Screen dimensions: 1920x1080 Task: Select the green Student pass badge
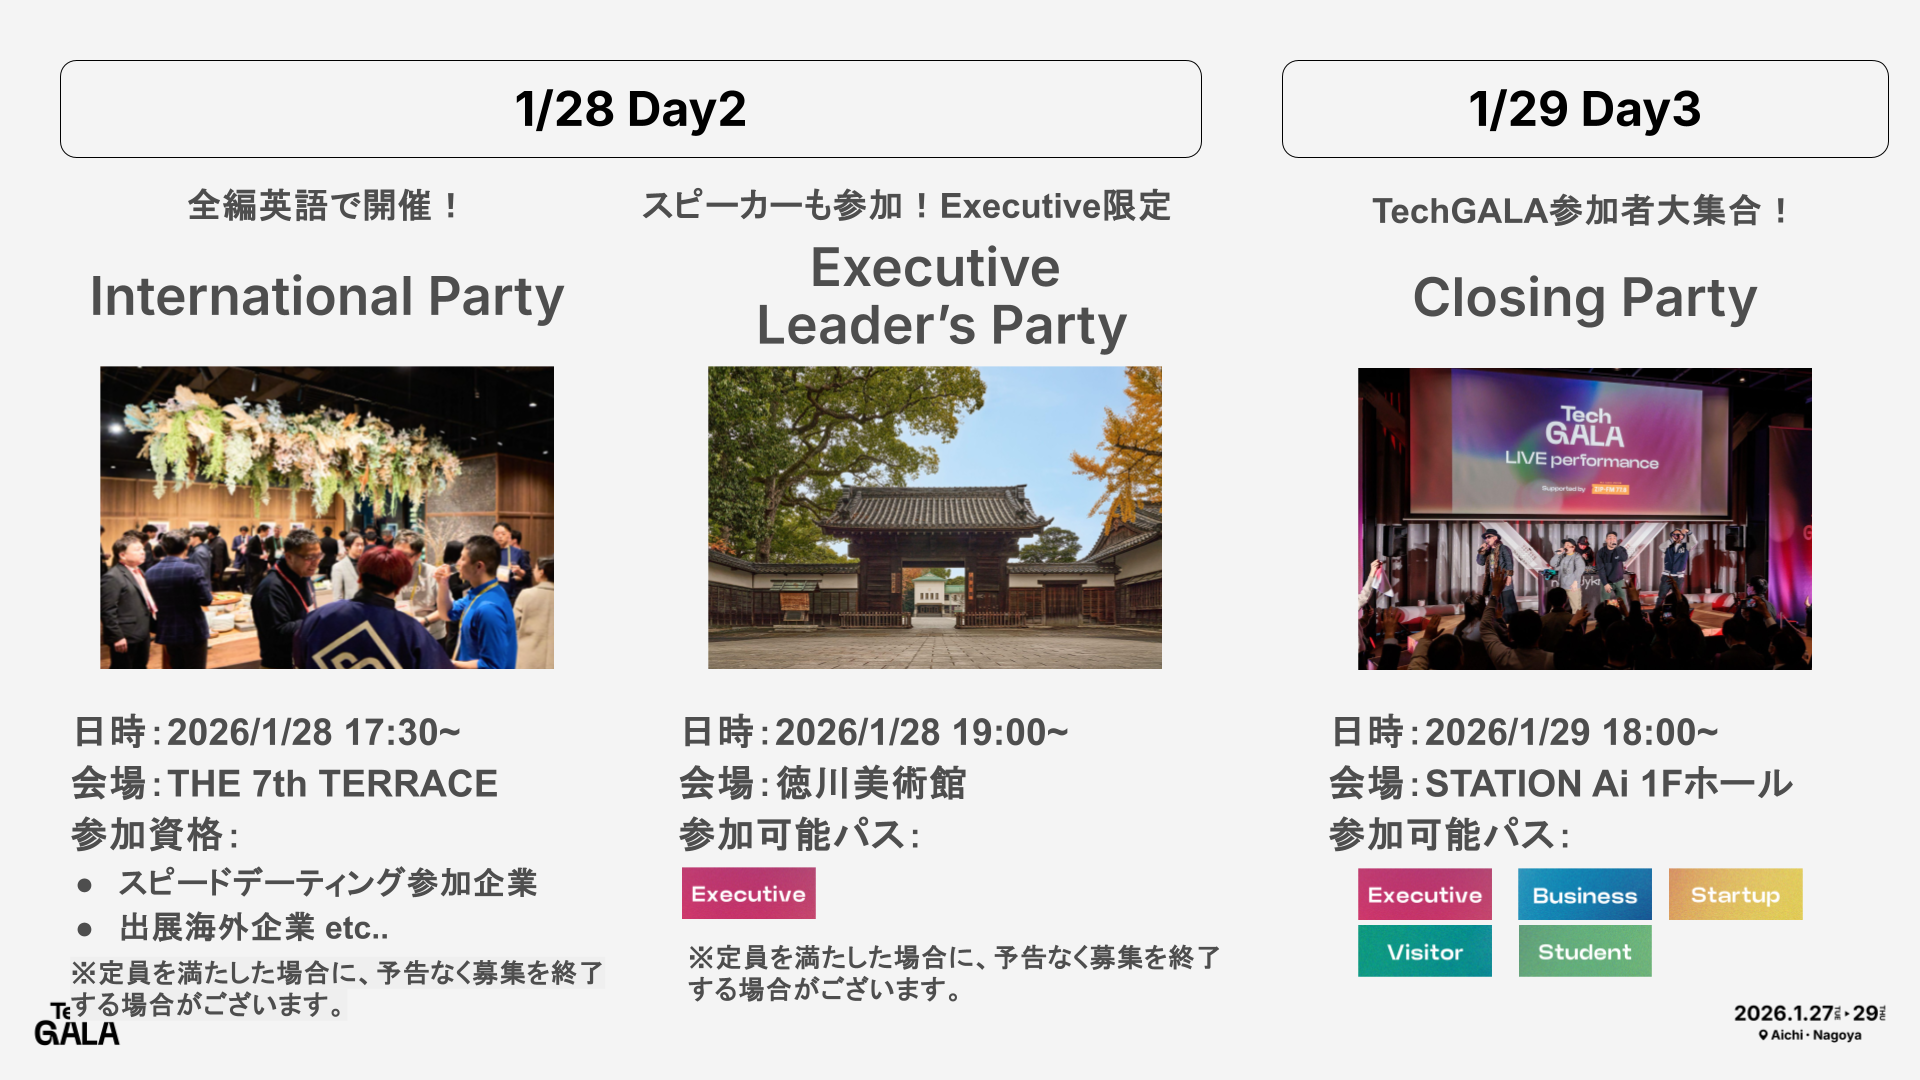tap(1584, 952)
